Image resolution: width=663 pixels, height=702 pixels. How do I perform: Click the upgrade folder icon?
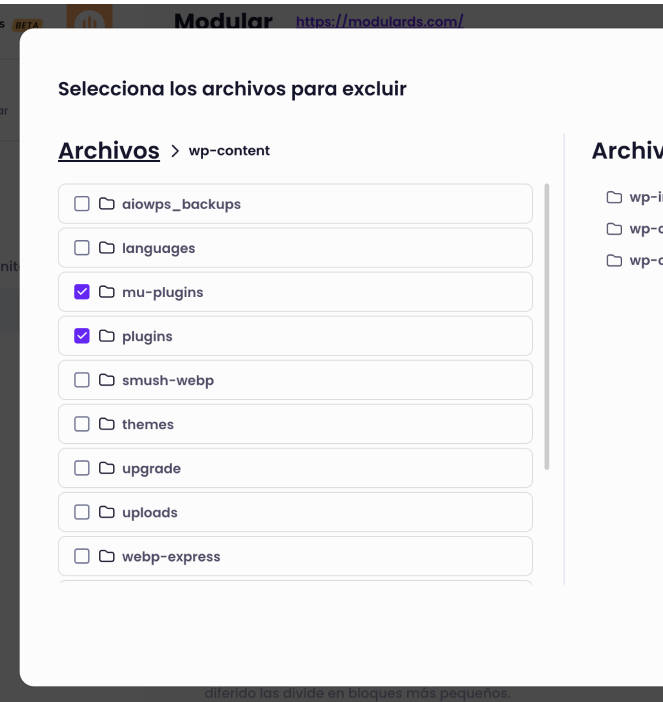(107, 468)
